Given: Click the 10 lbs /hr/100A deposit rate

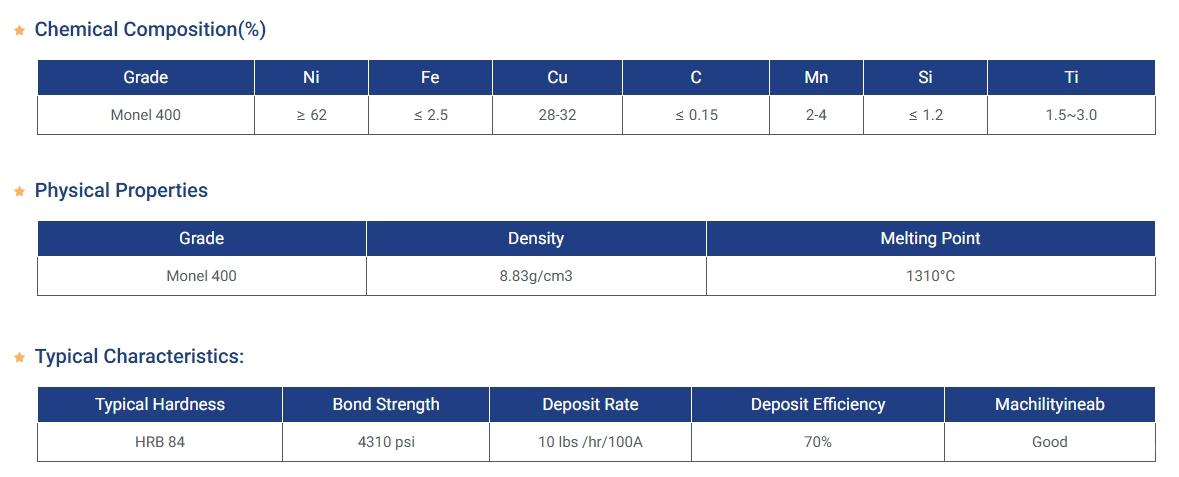Looking at the screenshot, I should click(x=590, y=442).
